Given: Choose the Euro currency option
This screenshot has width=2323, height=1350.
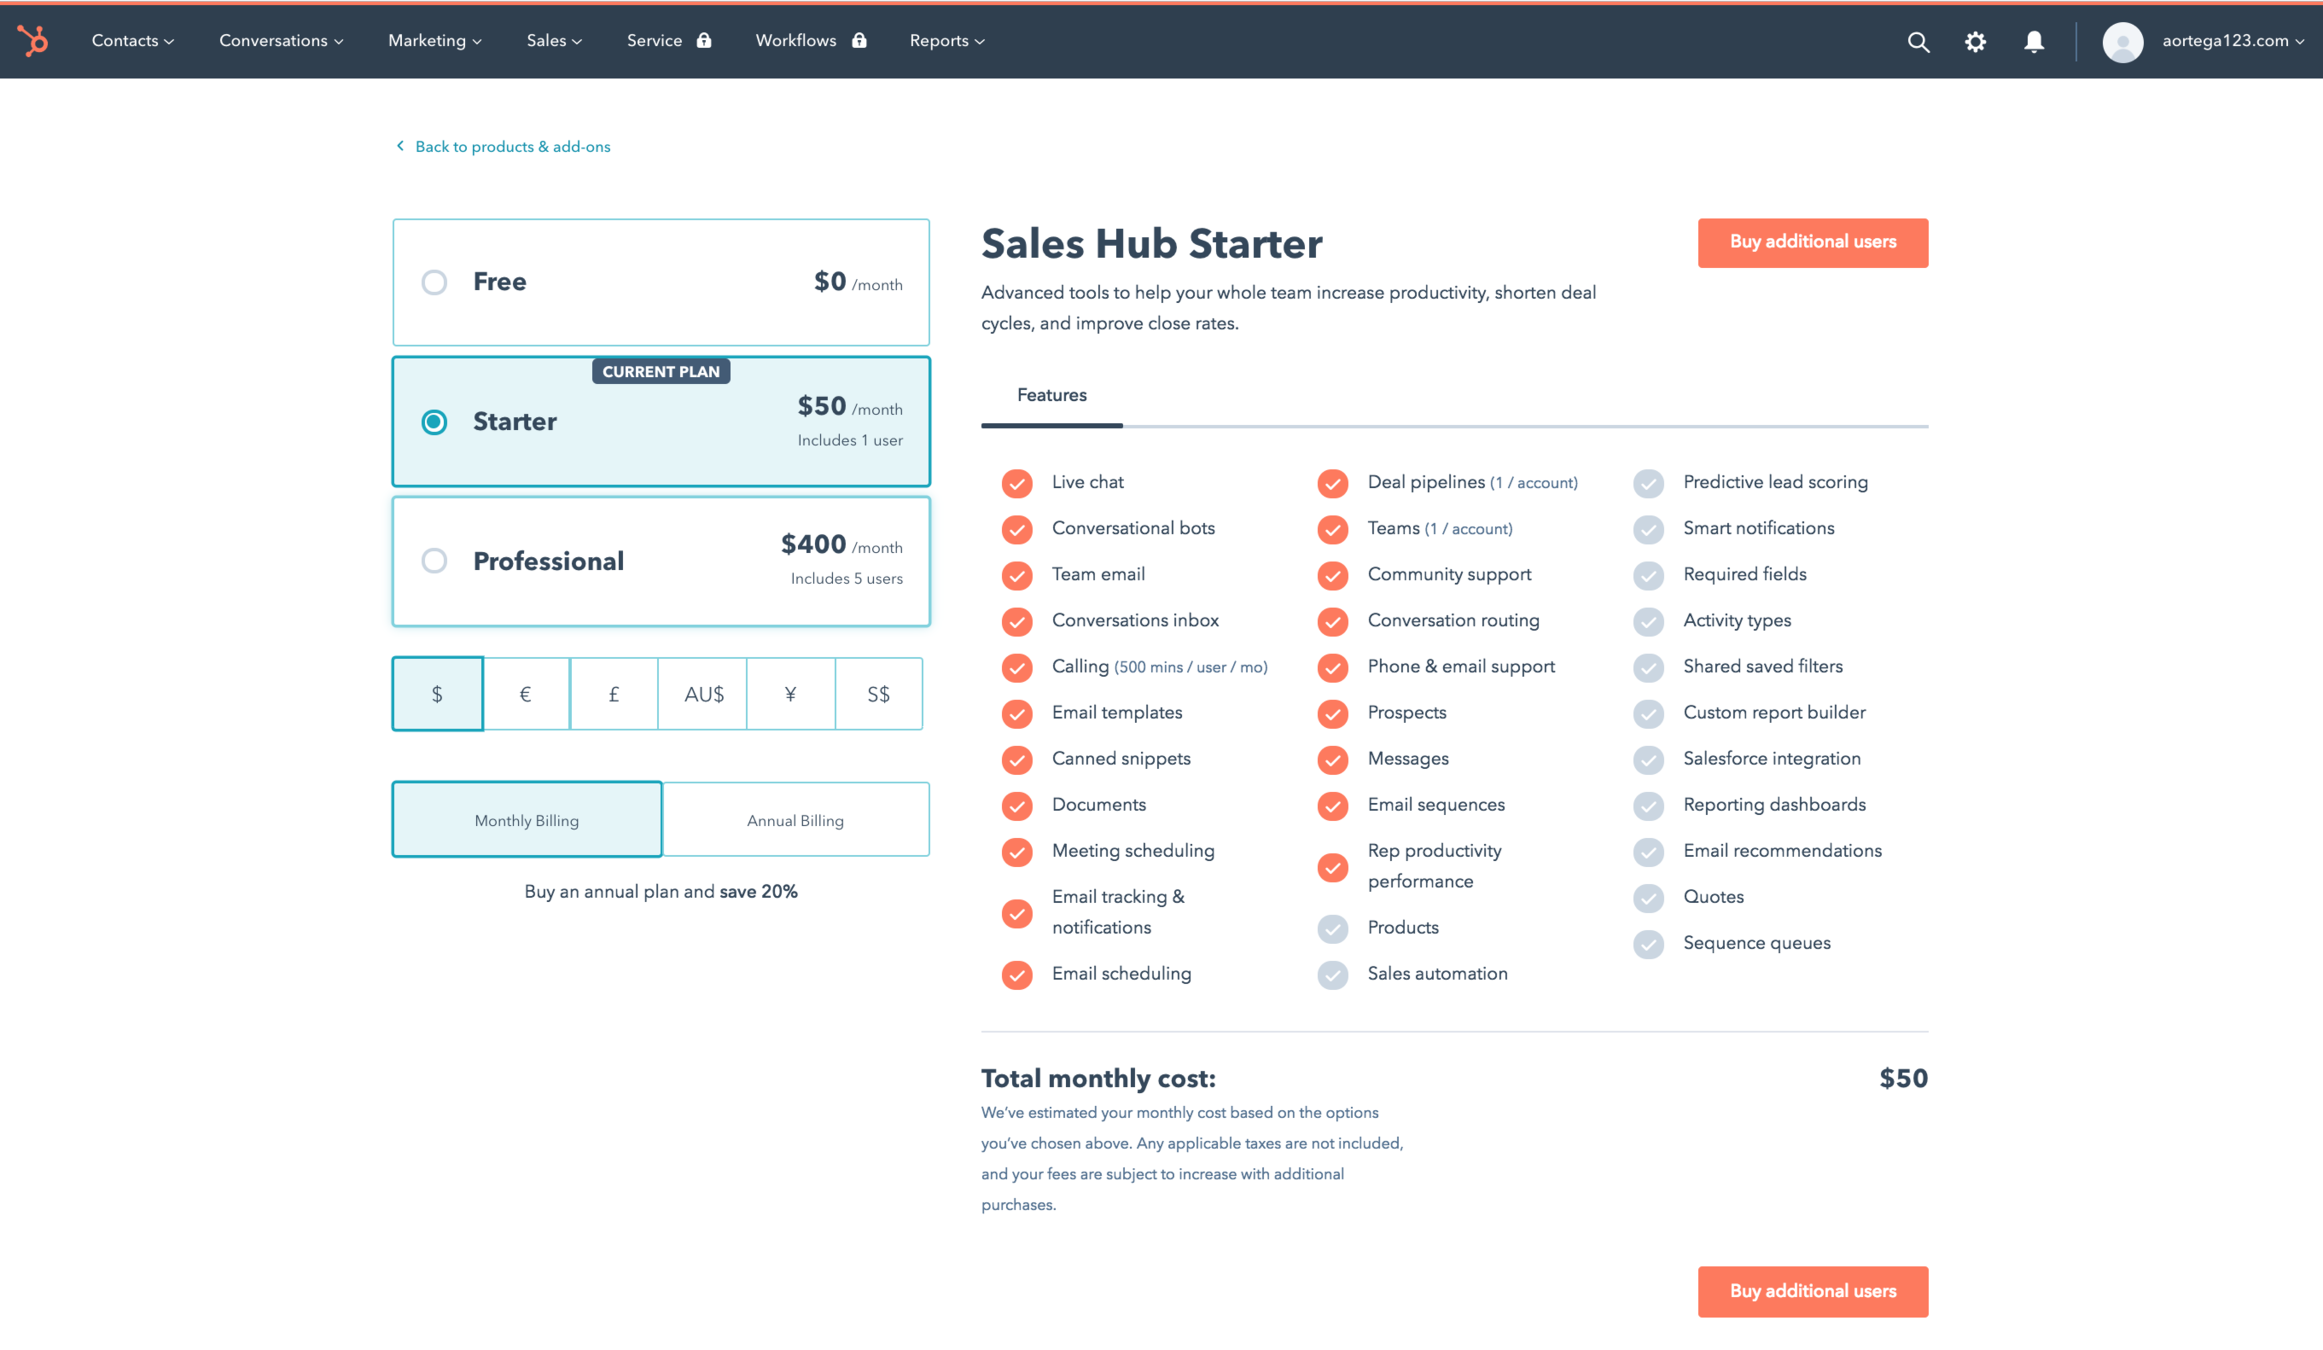Looking at the screenshot, I should (x=526, y=694).
